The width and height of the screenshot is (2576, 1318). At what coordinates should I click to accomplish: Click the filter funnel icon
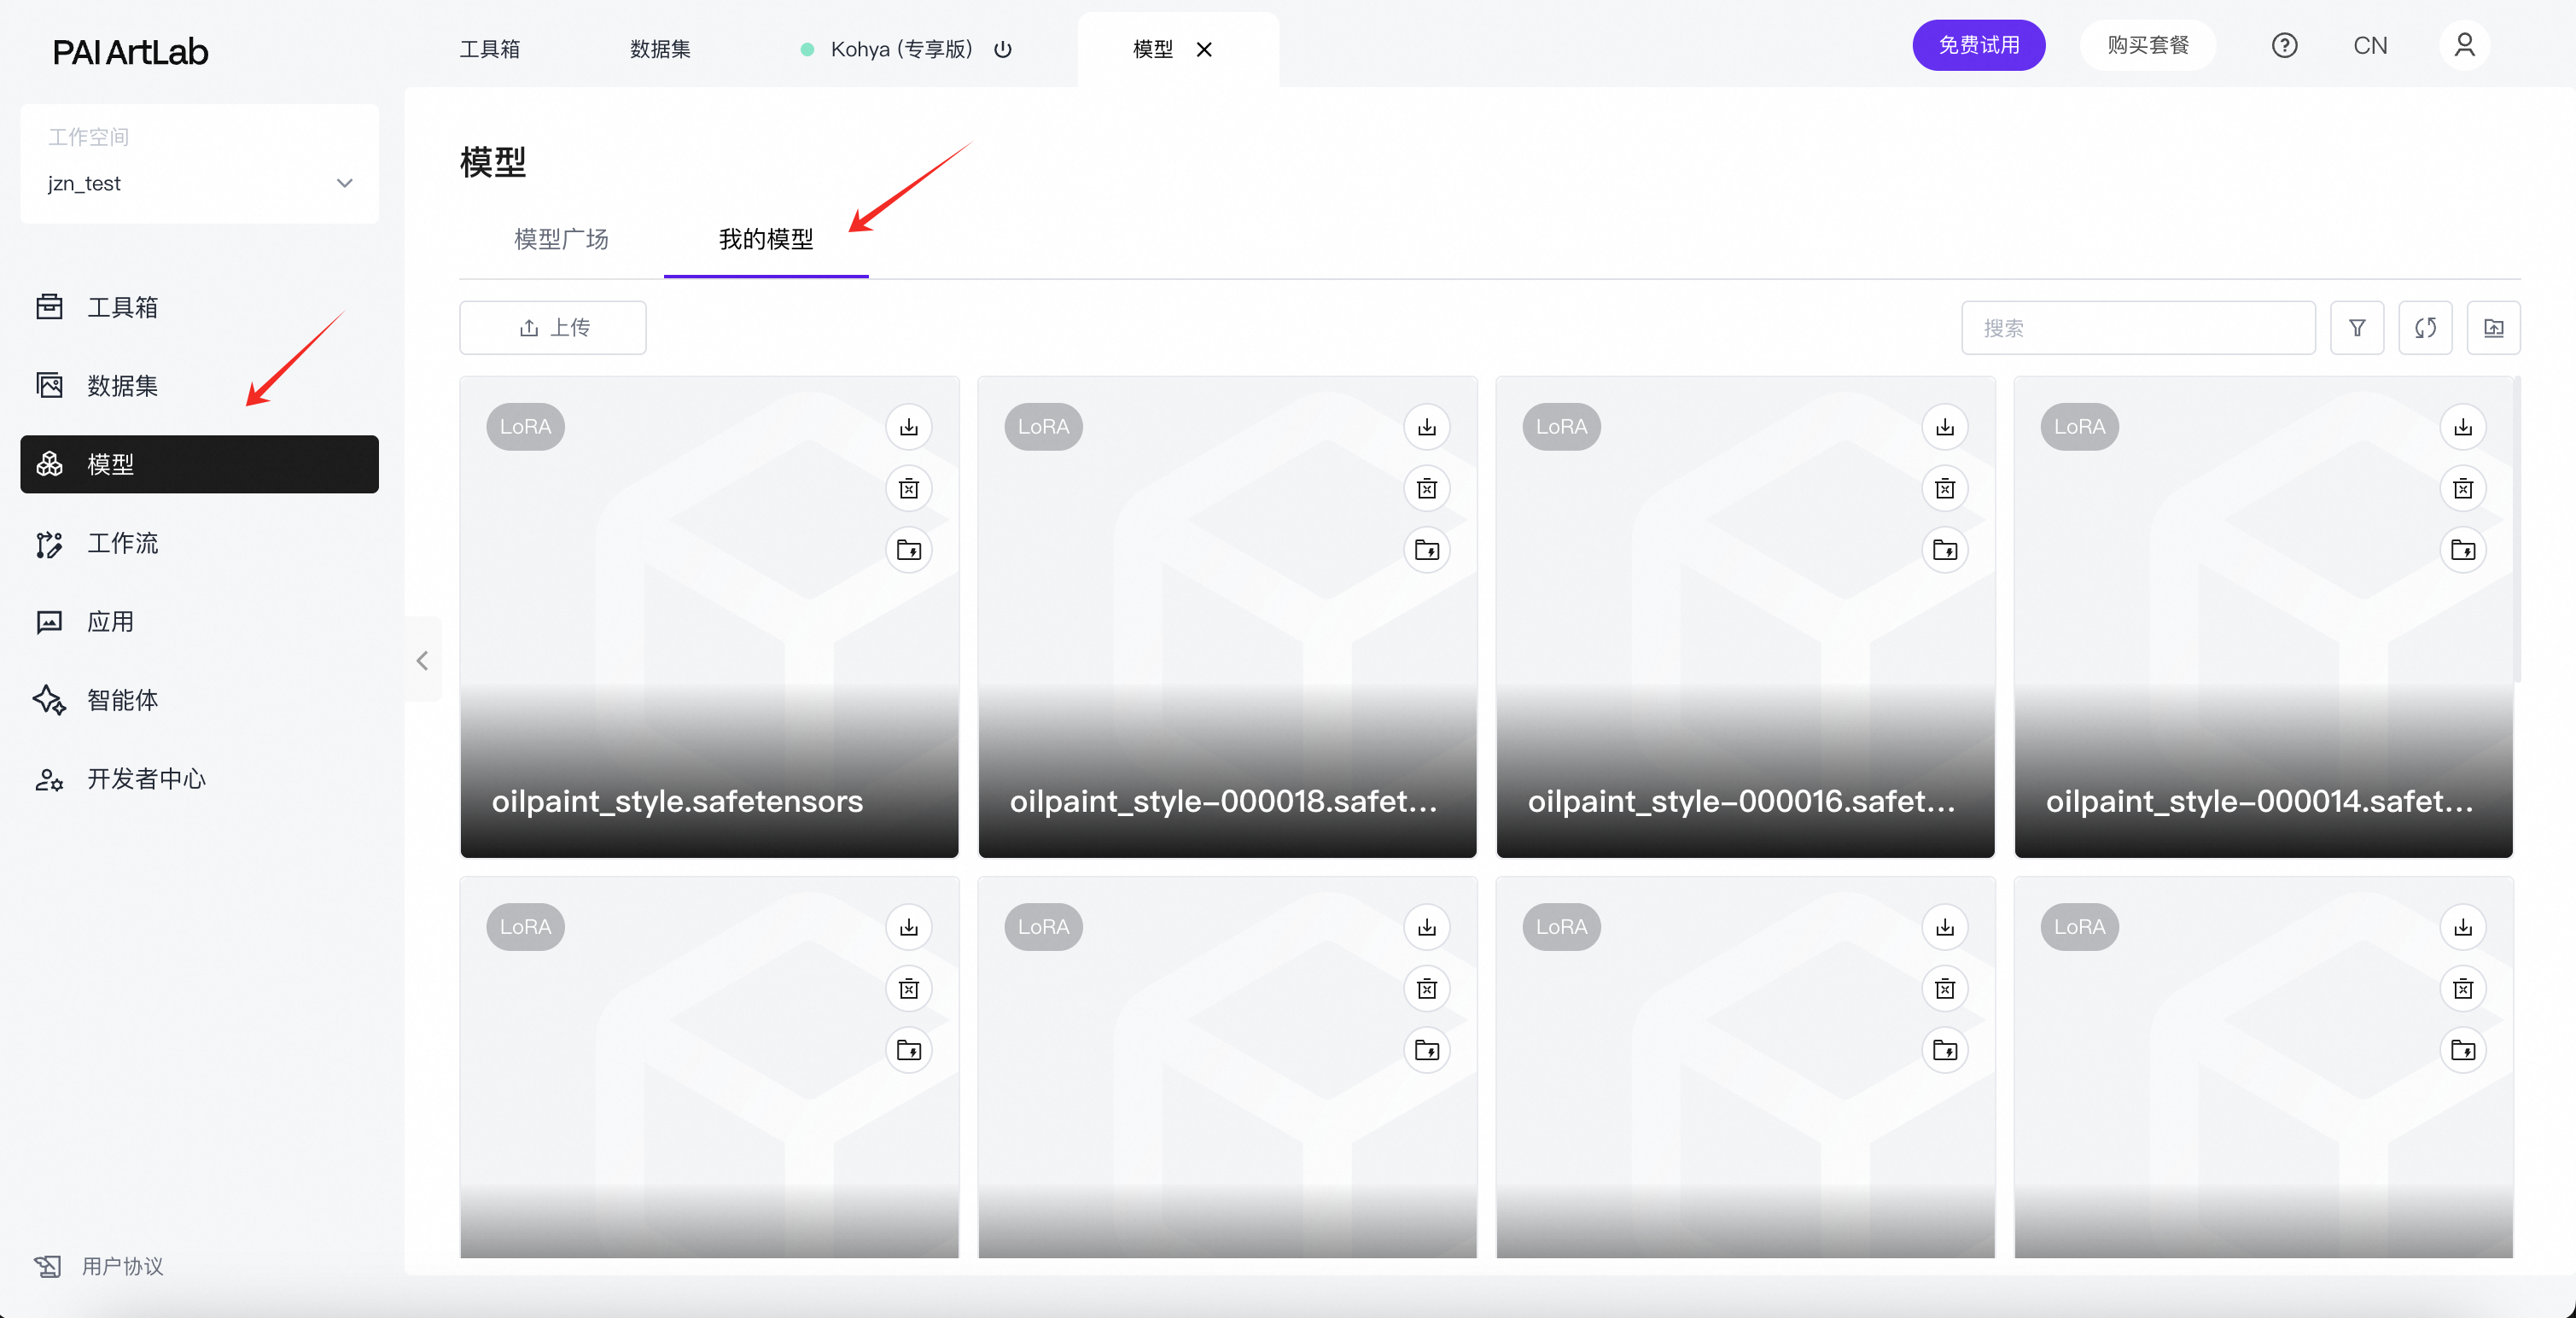tap(2356, 328)
